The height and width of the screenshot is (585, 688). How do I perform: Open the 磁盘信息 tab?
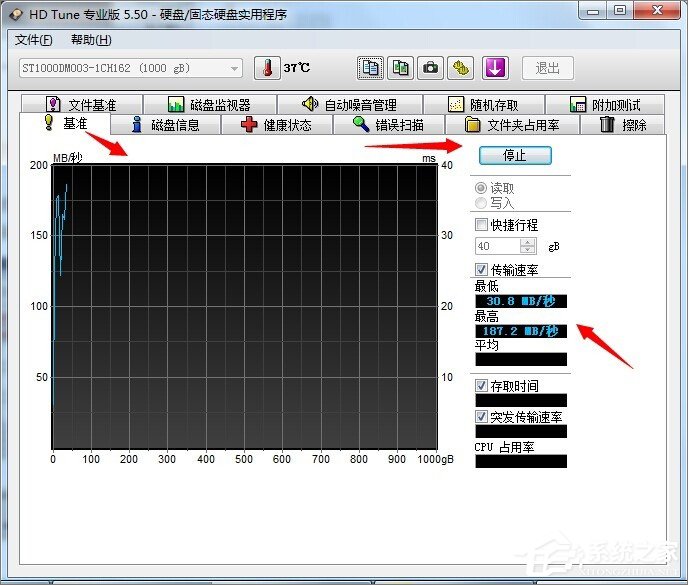coord(165,125)
